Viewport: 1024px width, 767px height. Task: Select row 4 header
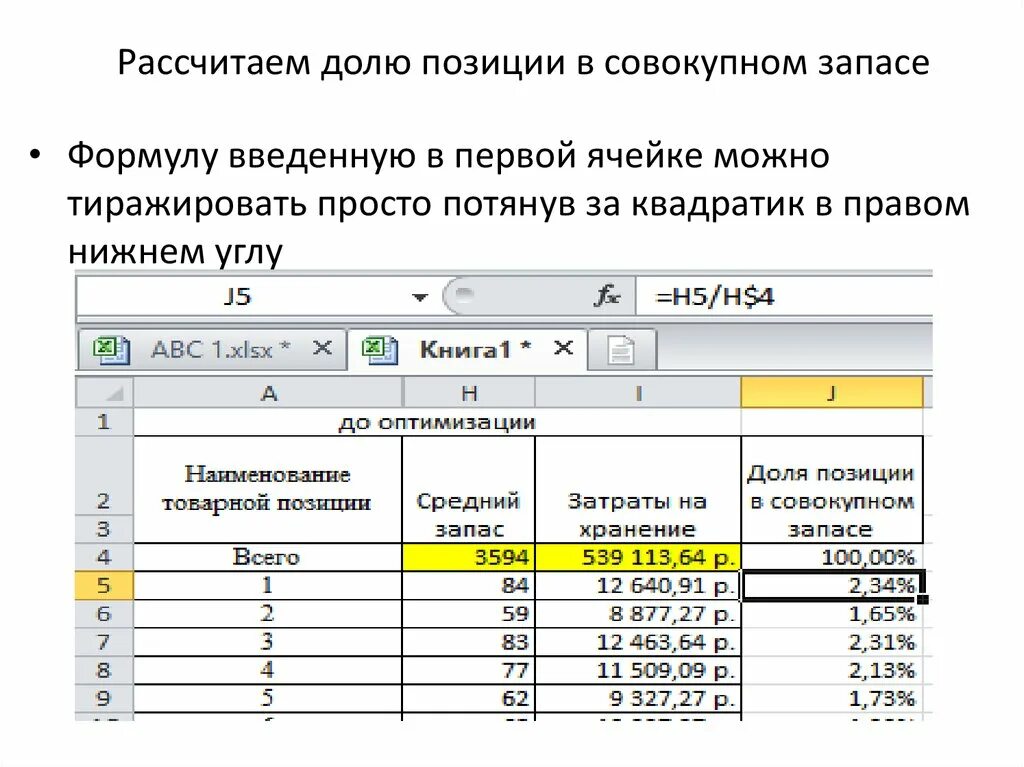tap(104, 557)
